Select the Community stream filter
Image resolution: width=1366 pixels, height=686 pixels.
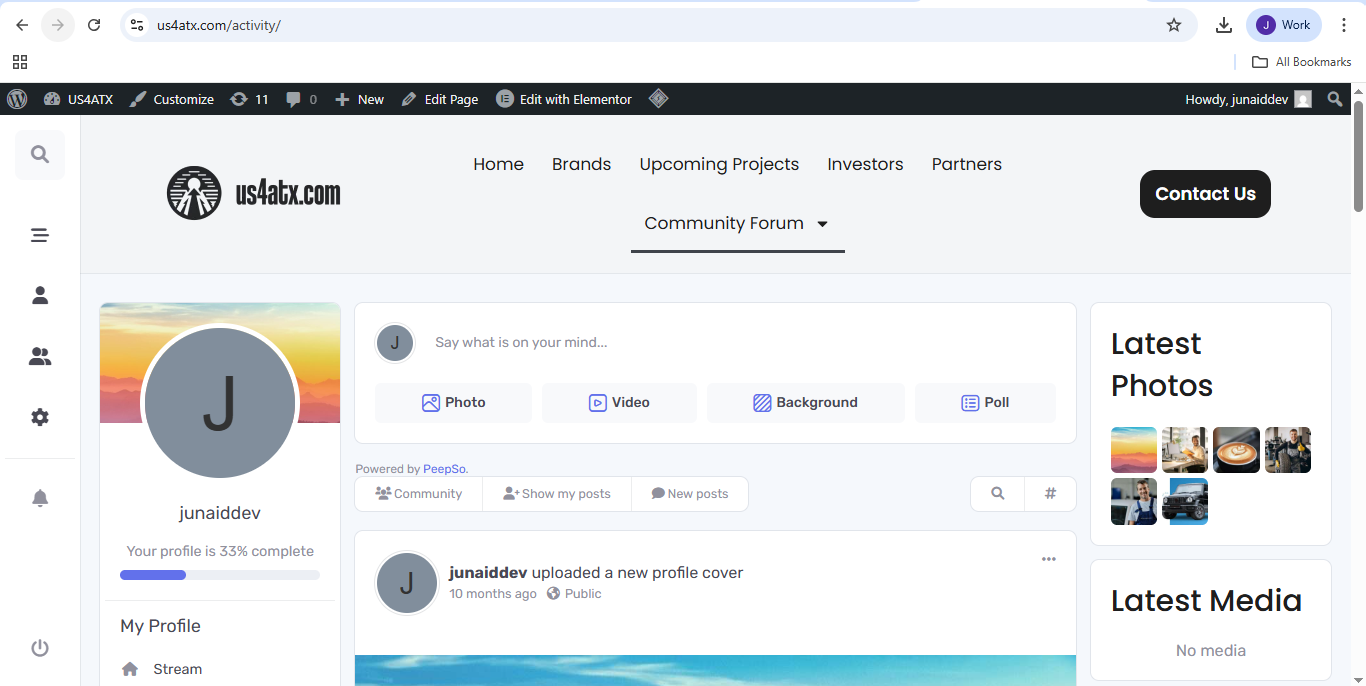coord(418,494)
